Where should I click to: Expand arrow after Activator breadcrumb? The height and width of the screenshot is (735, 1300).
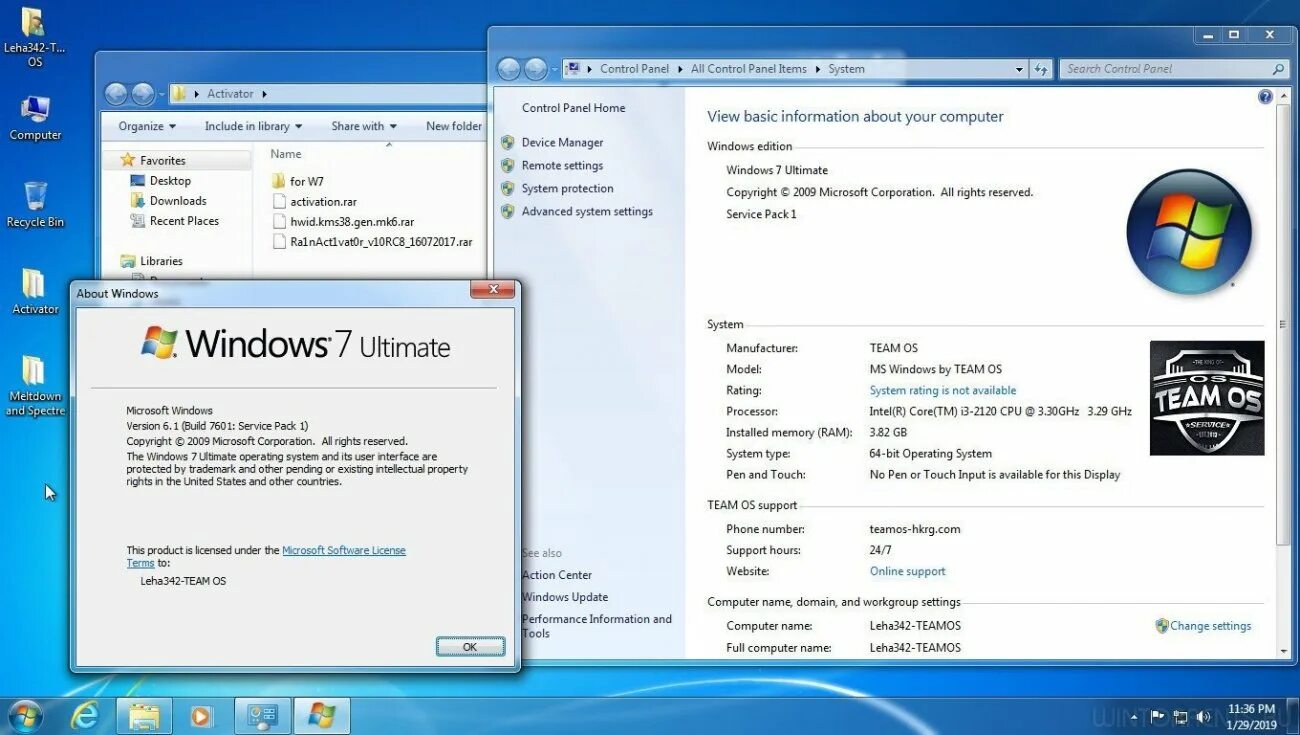(x=264, y=94)
